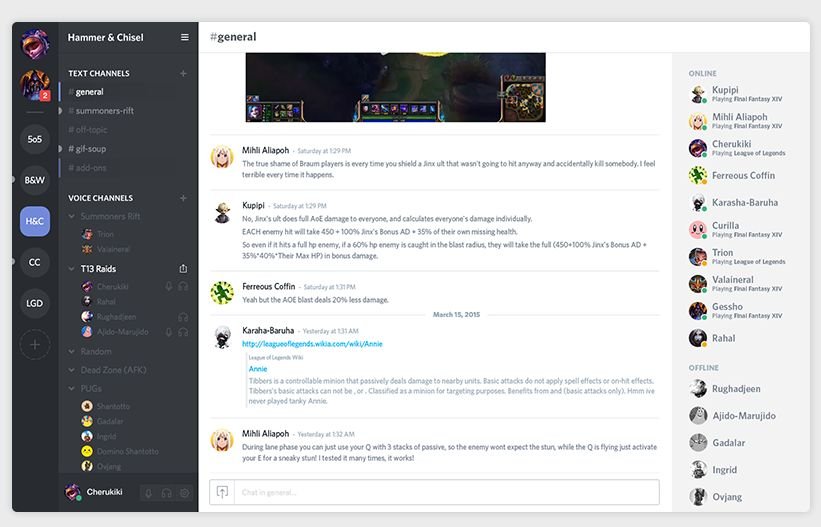The height and width of the screenshot is (527, 821).
Task: Click Shantotto in PUGs voice channel
Action: 106,406
